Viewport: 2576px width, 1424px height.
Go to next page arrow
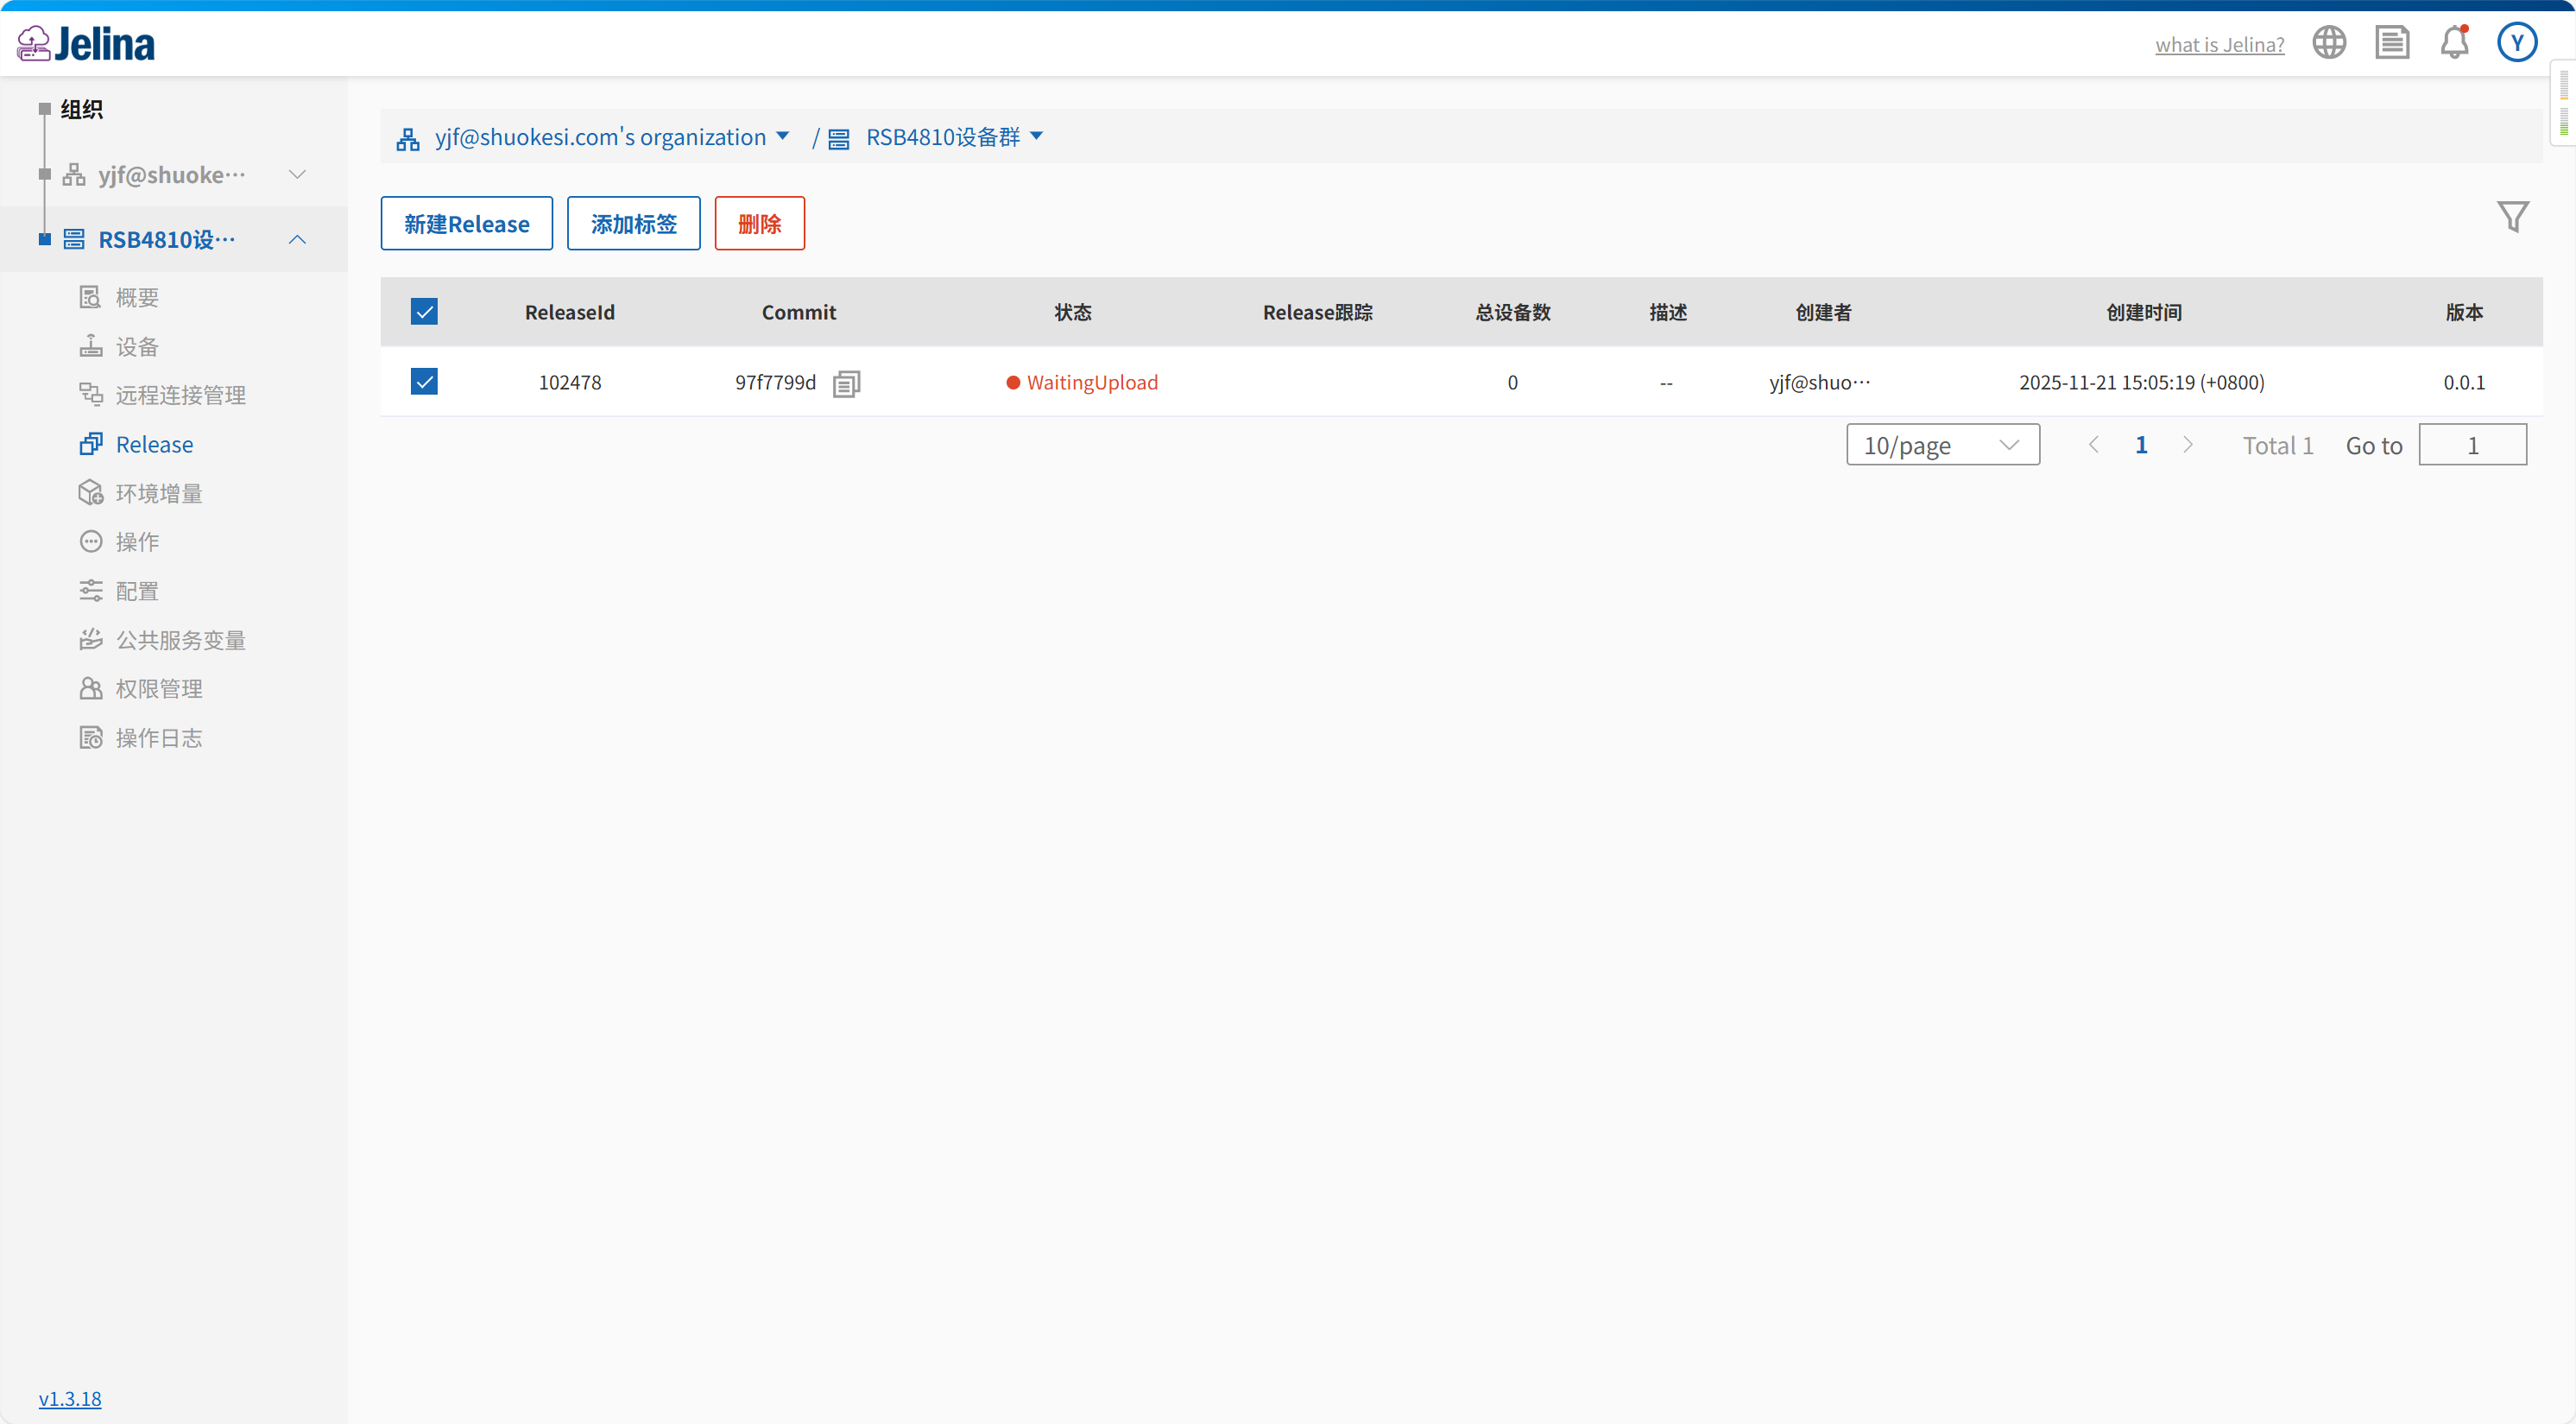tap(2188, 445)
